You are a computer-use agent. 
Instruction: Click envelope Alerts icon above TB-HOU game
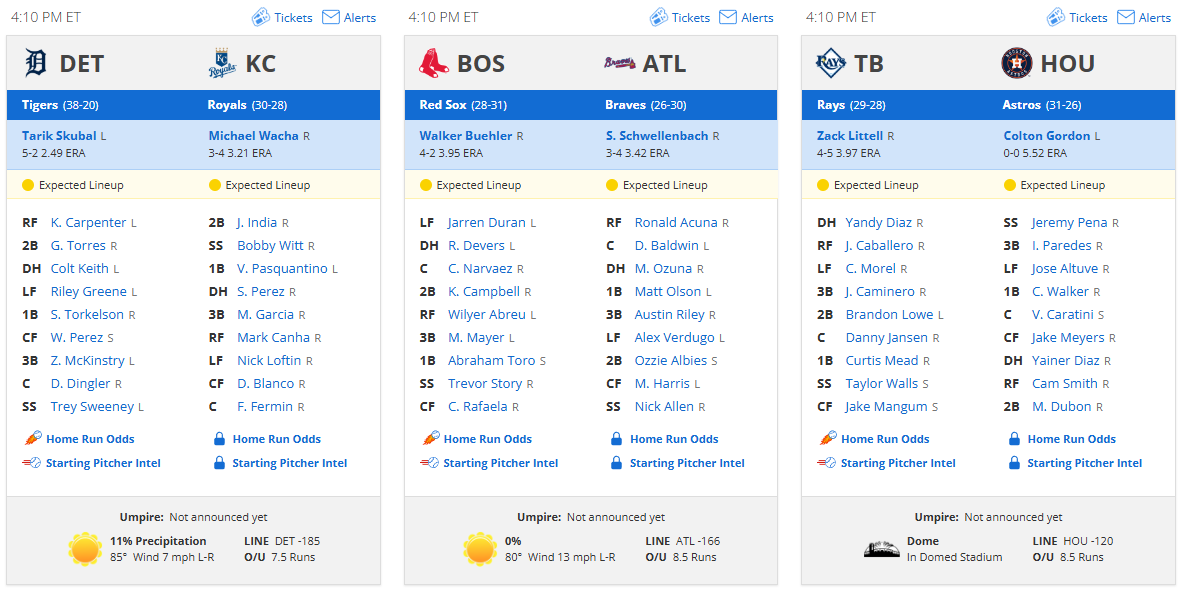(1126, 17)
